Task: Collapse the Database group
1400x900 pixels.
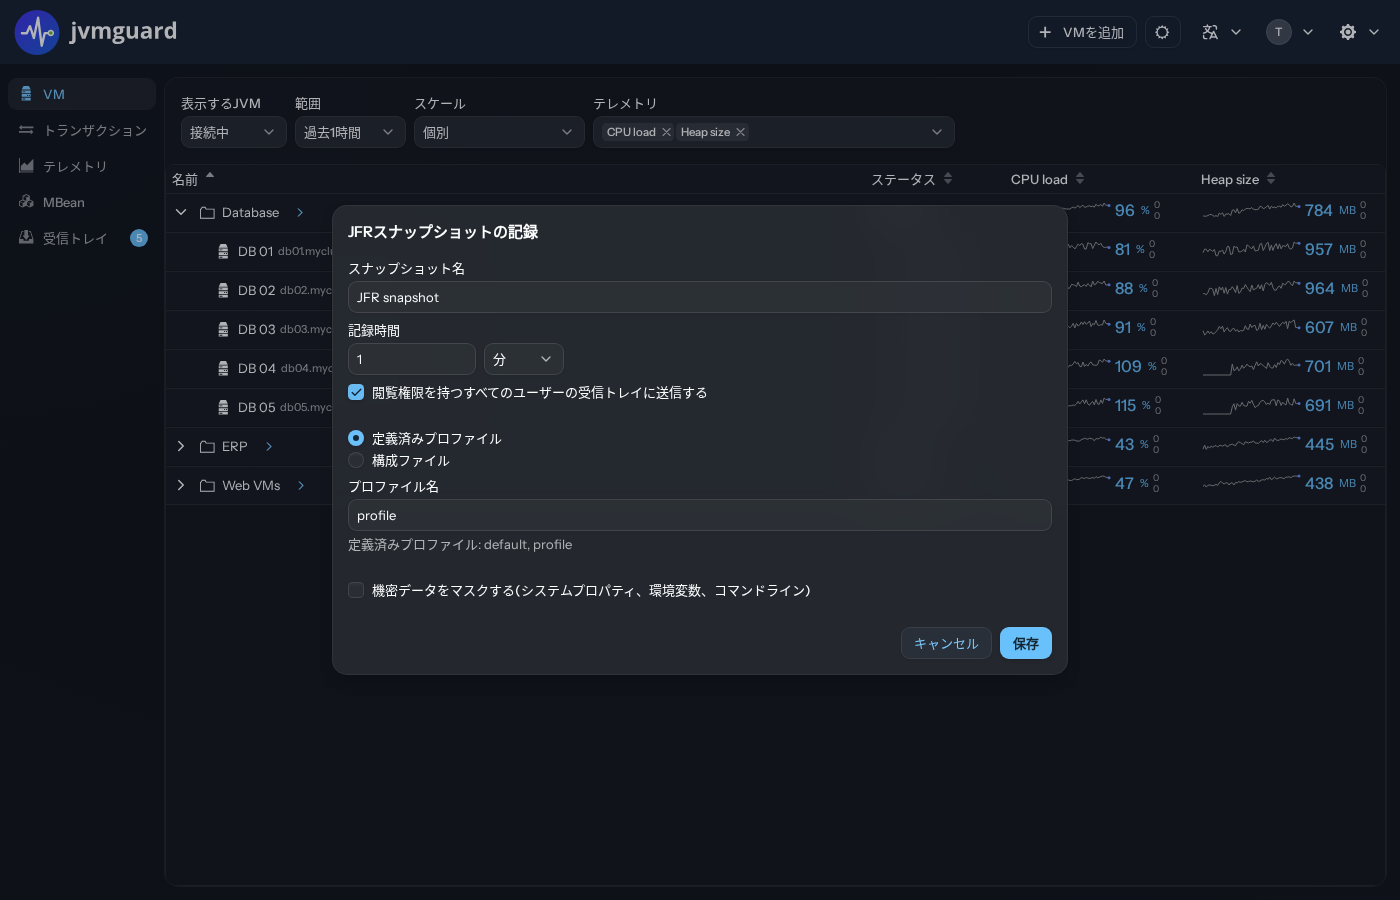Action: [x=181, y=212]
